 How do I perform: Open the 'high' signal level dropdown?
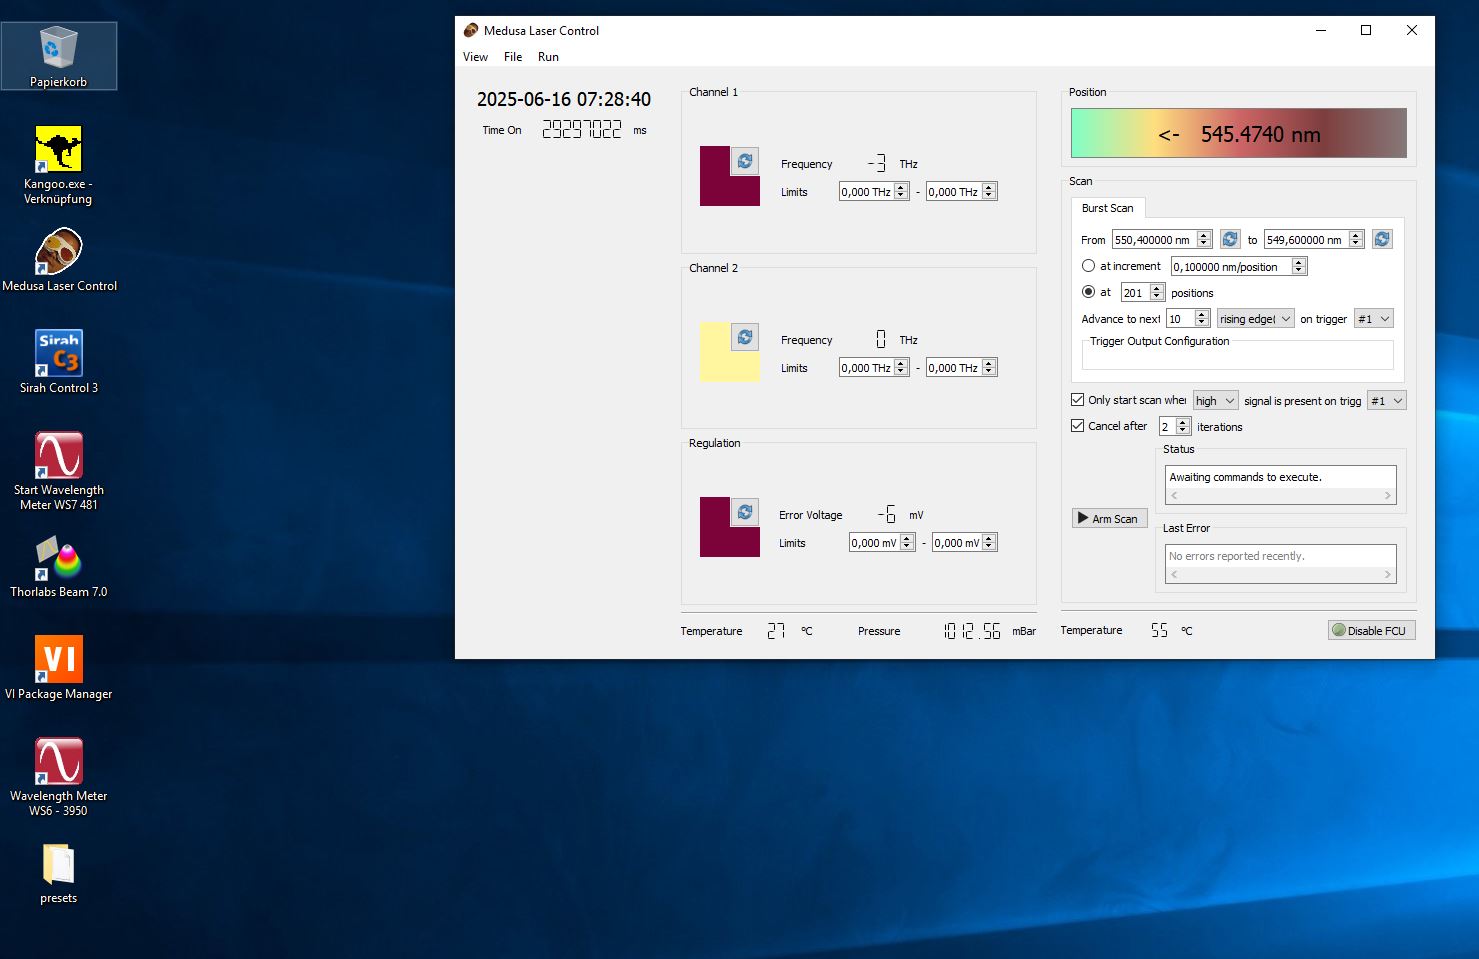point(1215,401)
